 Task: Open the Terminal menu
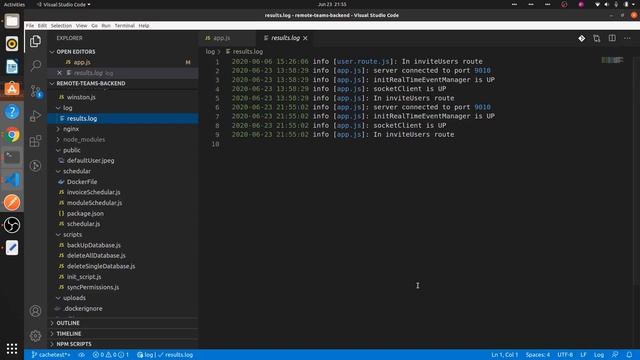click(x=124, y=25)
